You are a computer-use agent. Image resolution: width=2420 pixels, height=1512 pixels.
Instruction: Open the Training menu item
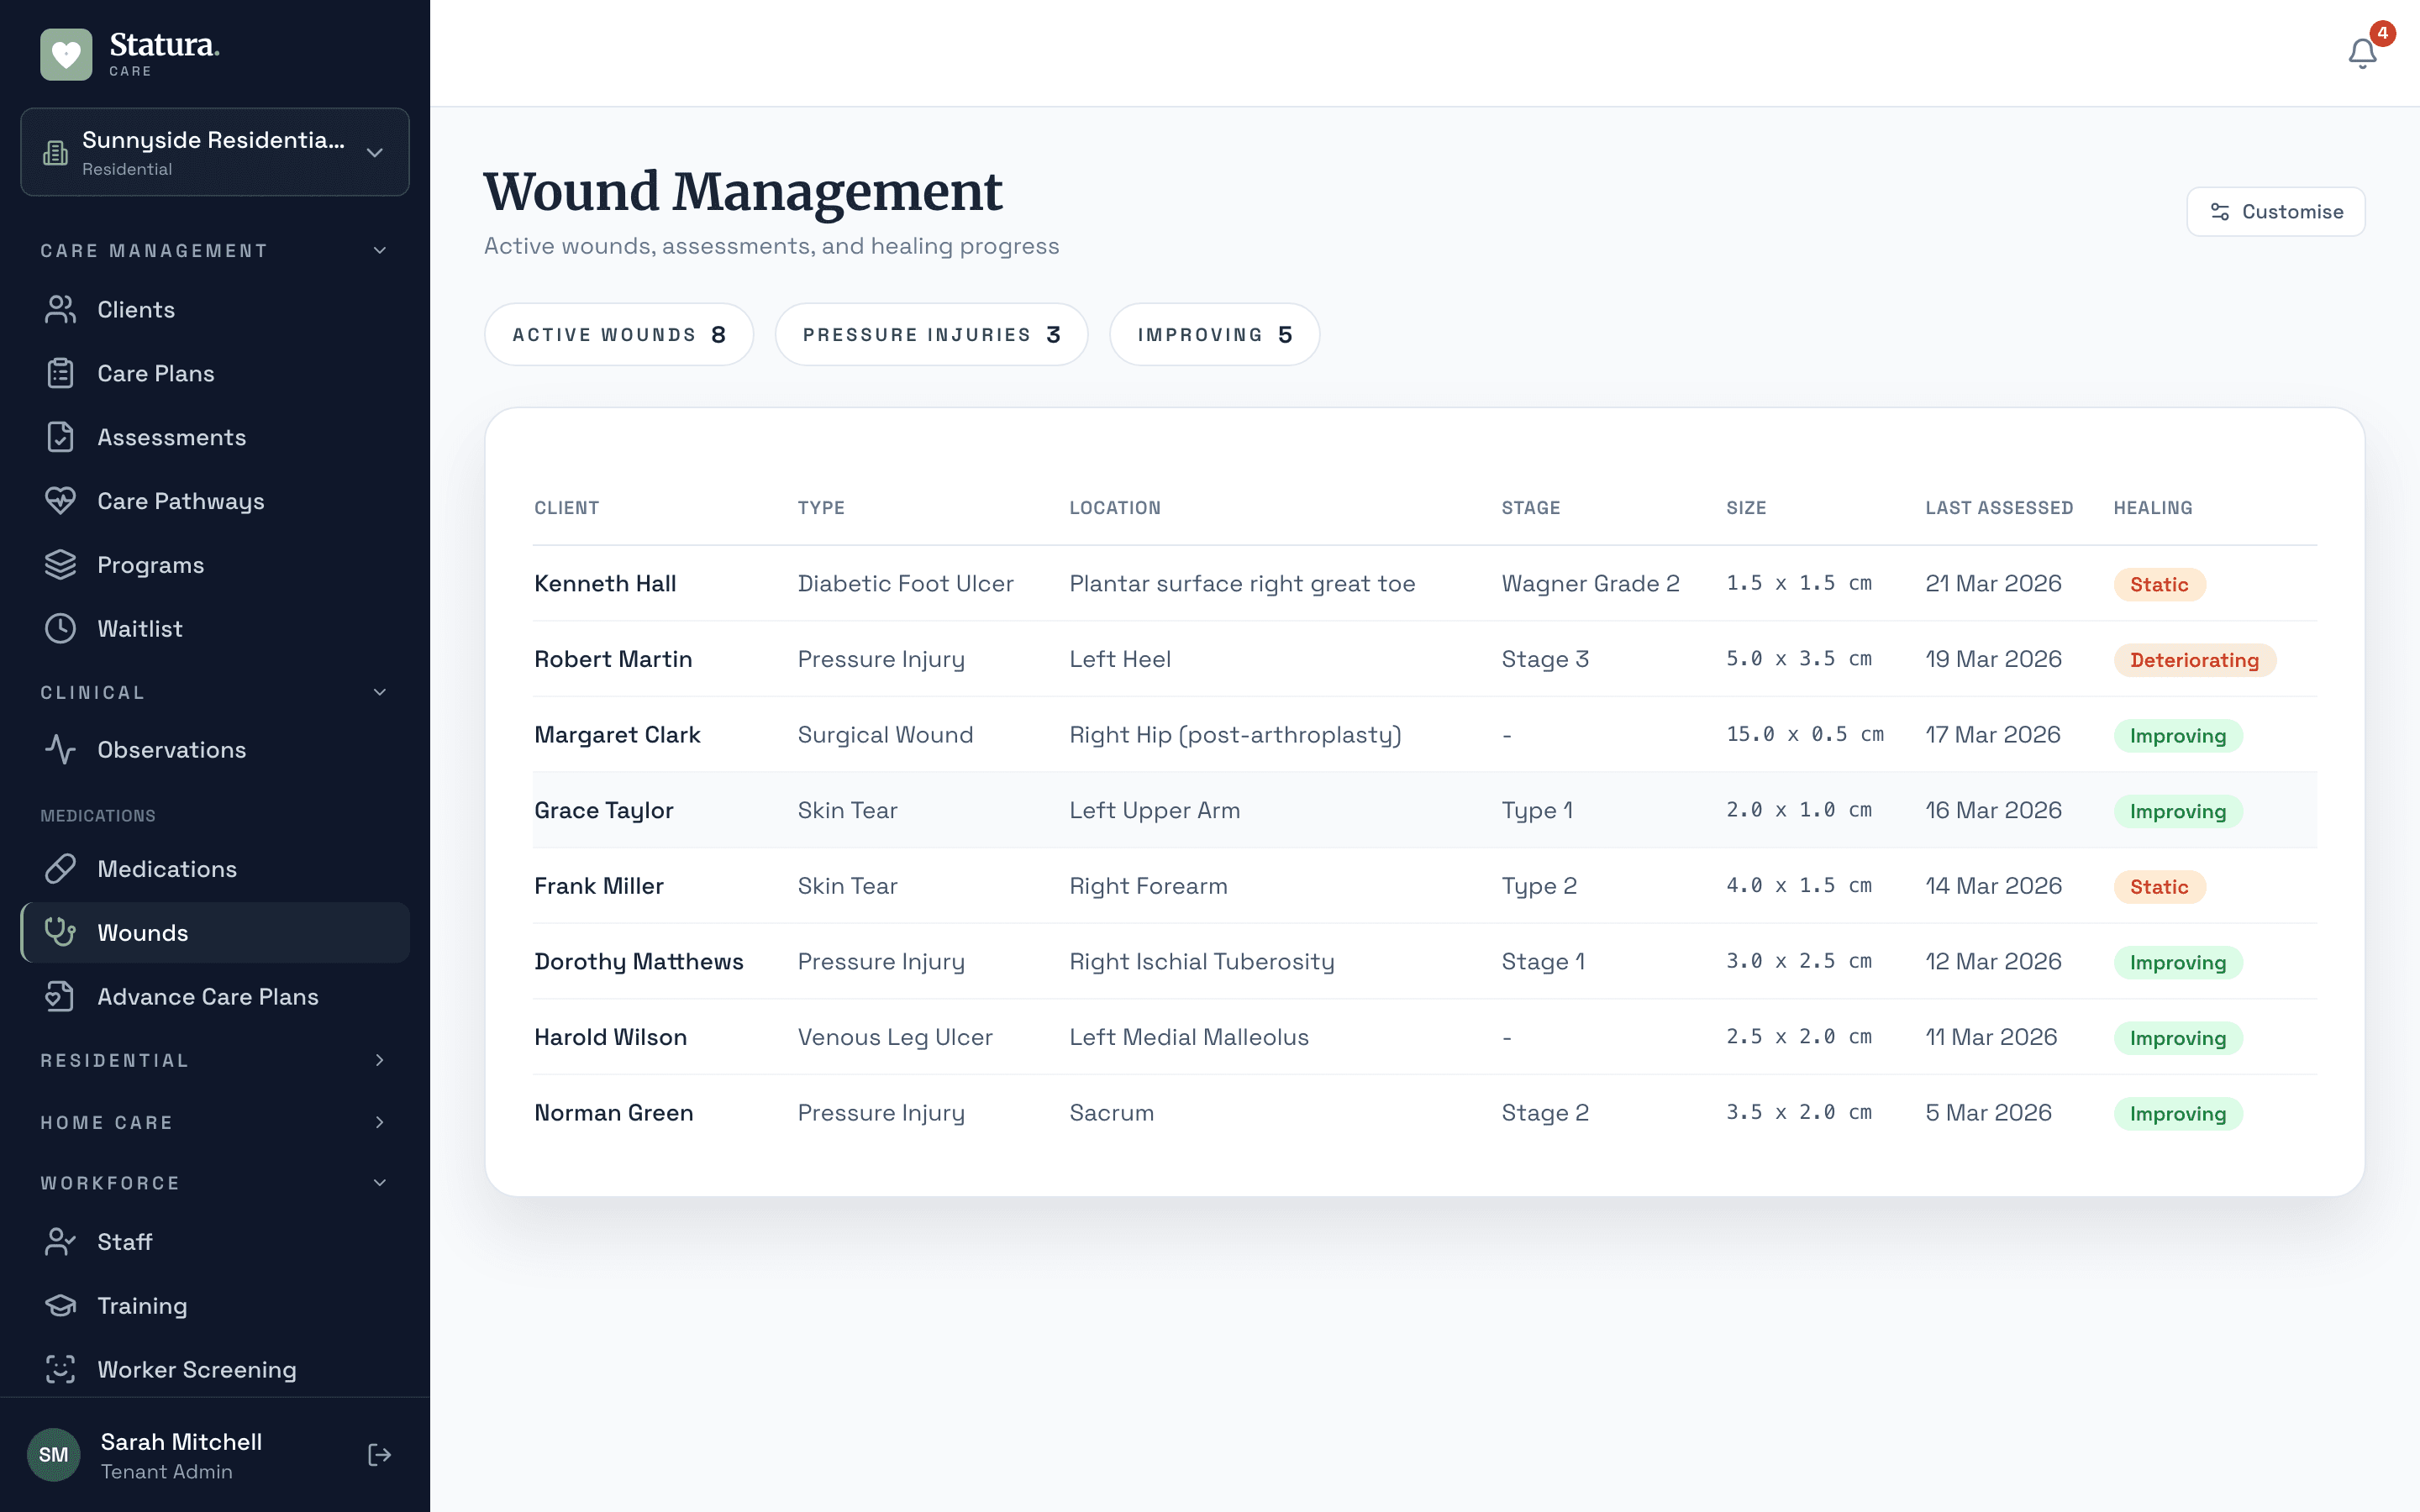[x=142, y=1305]
